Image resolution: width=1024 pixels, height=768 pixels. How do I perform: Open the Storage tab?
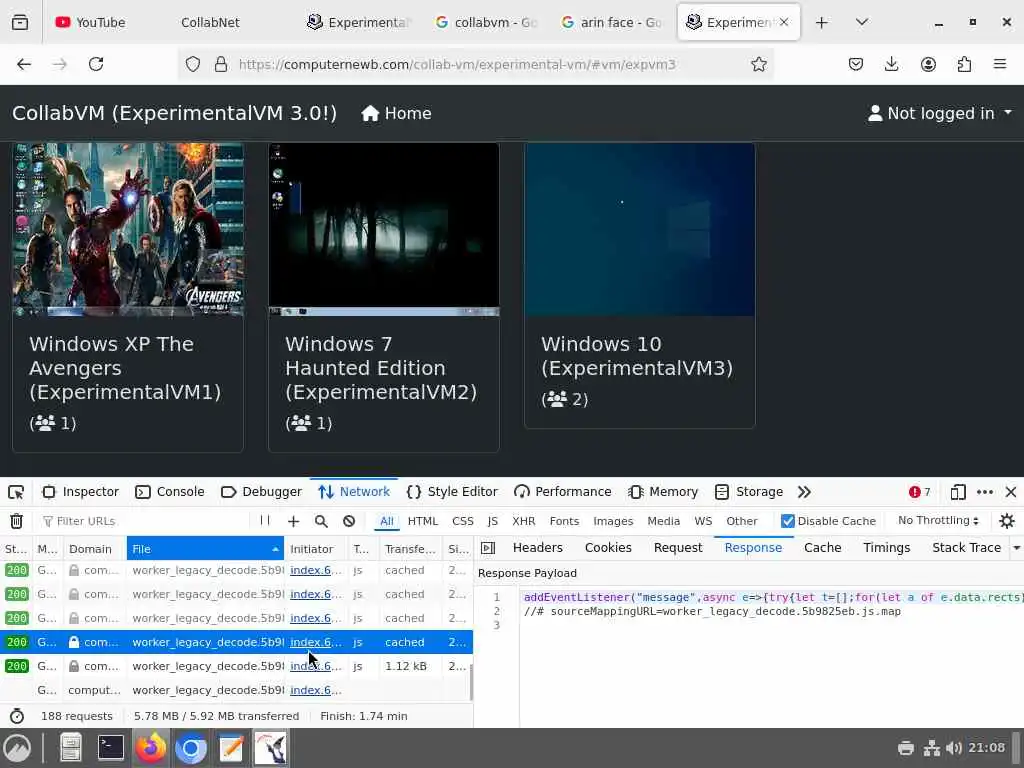coord(749,492)
